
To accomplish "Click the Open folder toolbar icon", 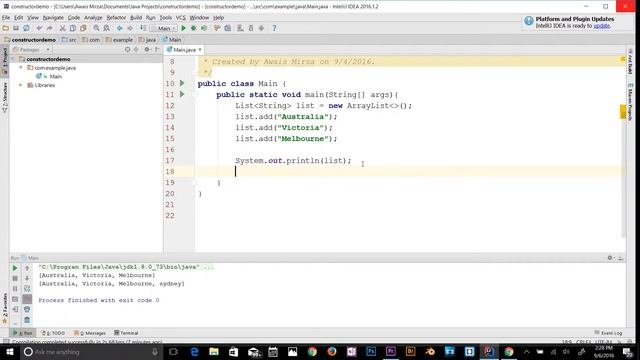I will pyautogui.click(x=6, y=28).
